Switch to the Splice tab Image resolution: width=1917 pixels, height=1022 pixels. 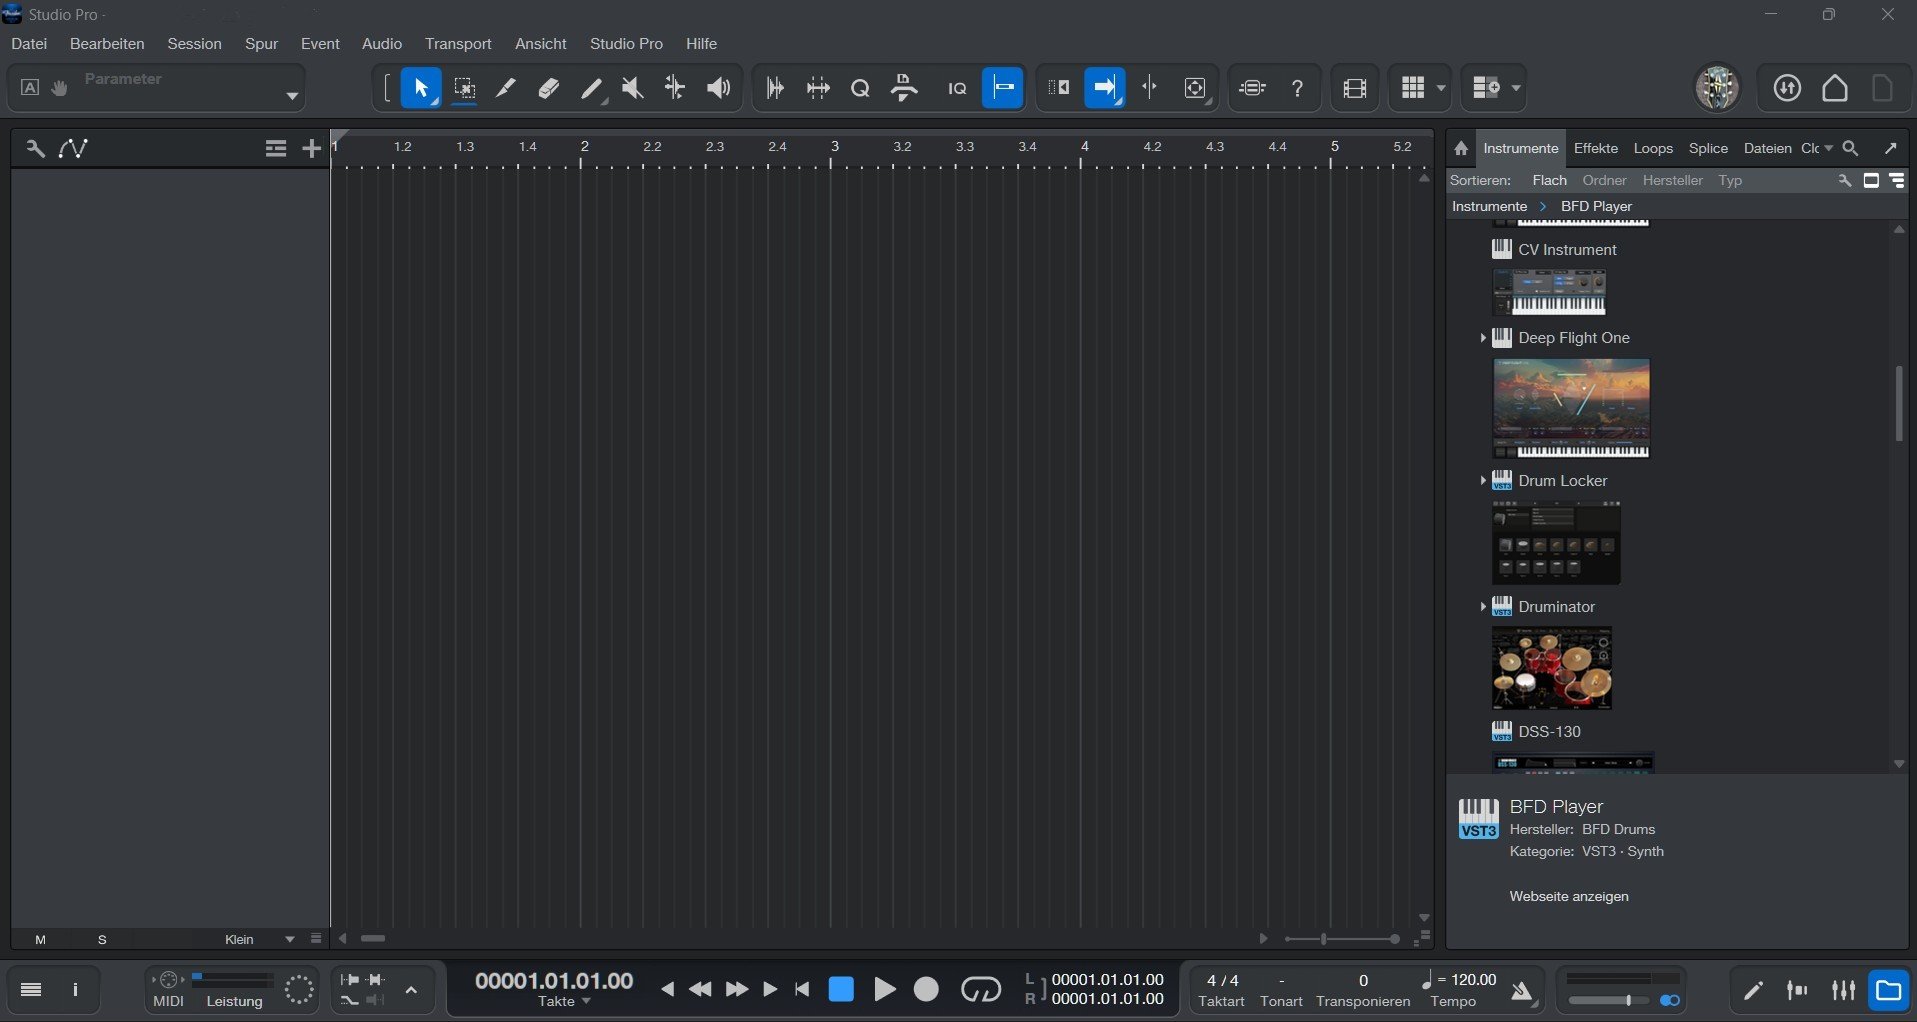click(x=1708, y=149)
